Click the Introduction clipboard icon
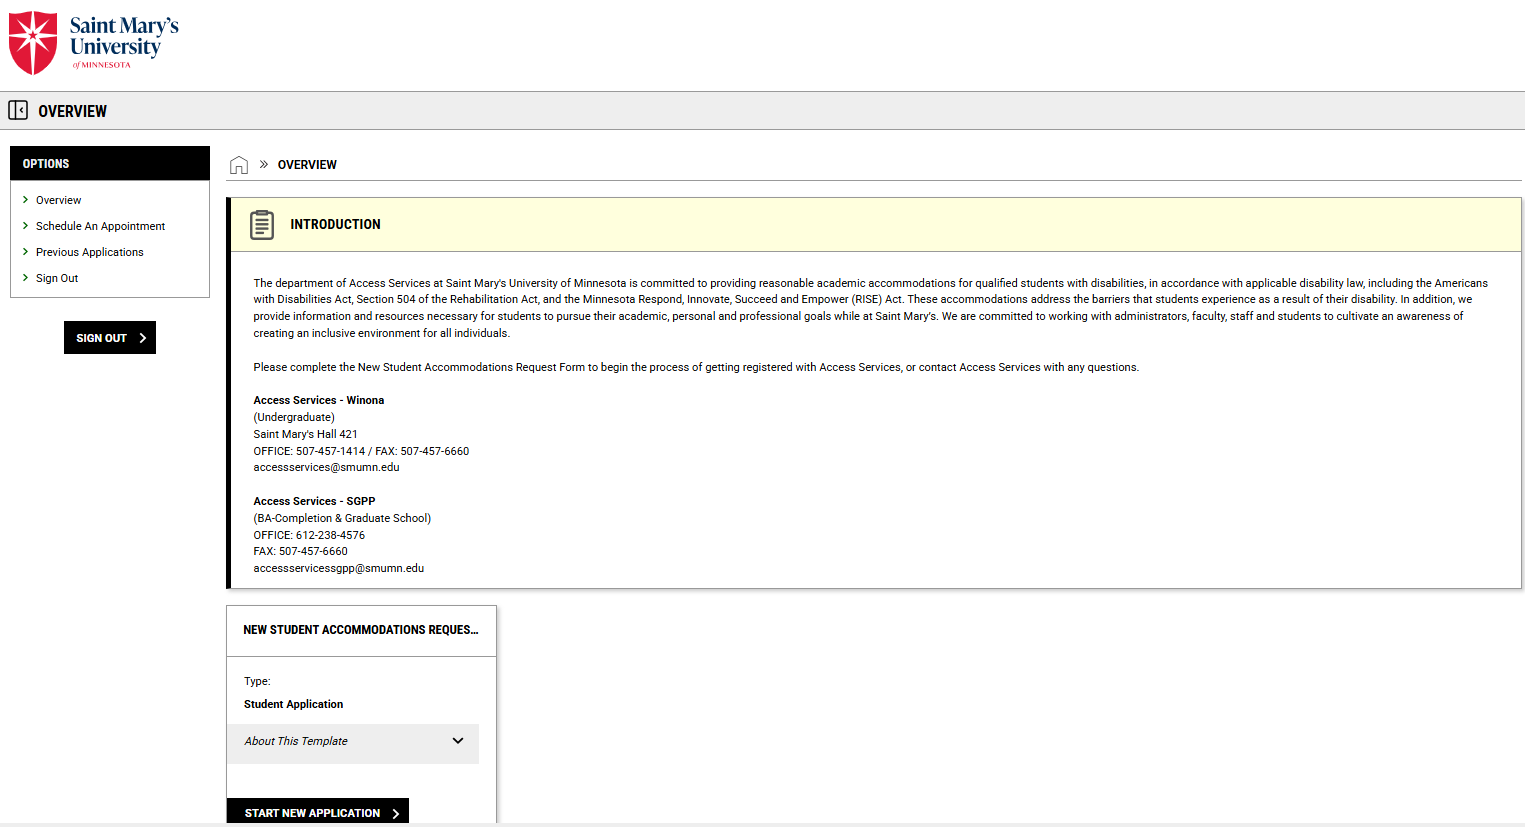 point(262,224)
